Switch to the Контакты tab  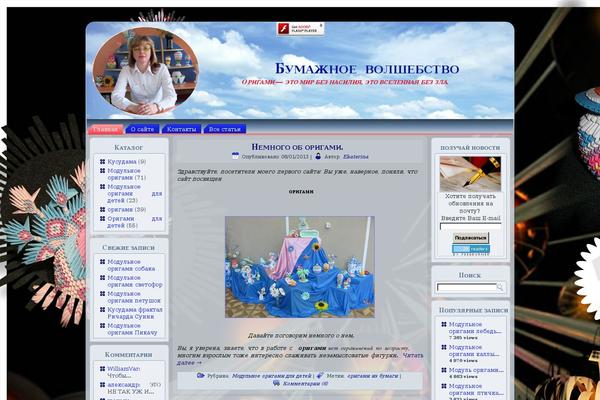pyautogui.click(x=181, y=129)
